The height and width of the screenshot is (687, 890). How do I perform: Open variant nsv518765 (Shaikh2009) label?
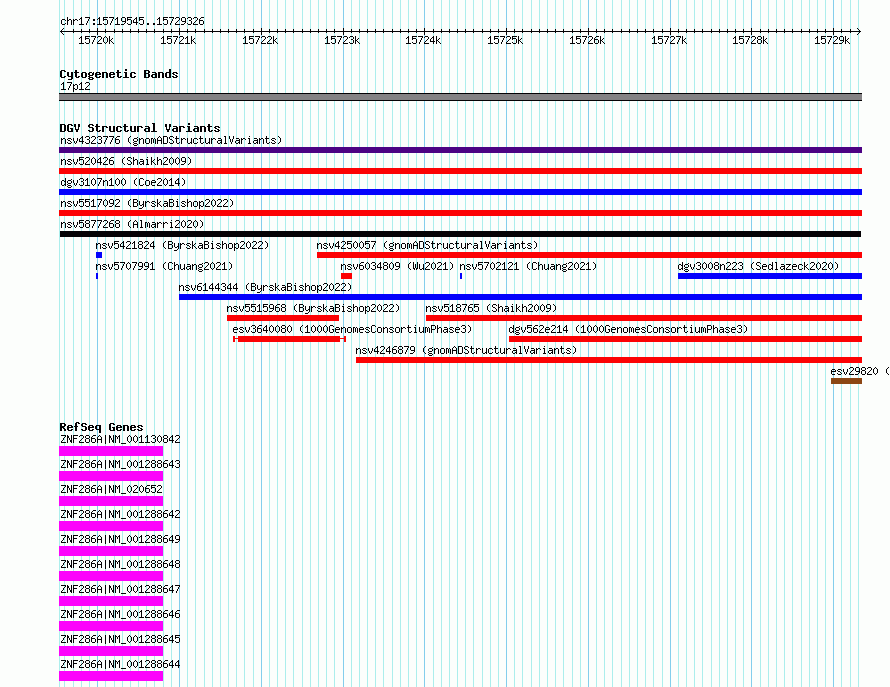[491, 308]
